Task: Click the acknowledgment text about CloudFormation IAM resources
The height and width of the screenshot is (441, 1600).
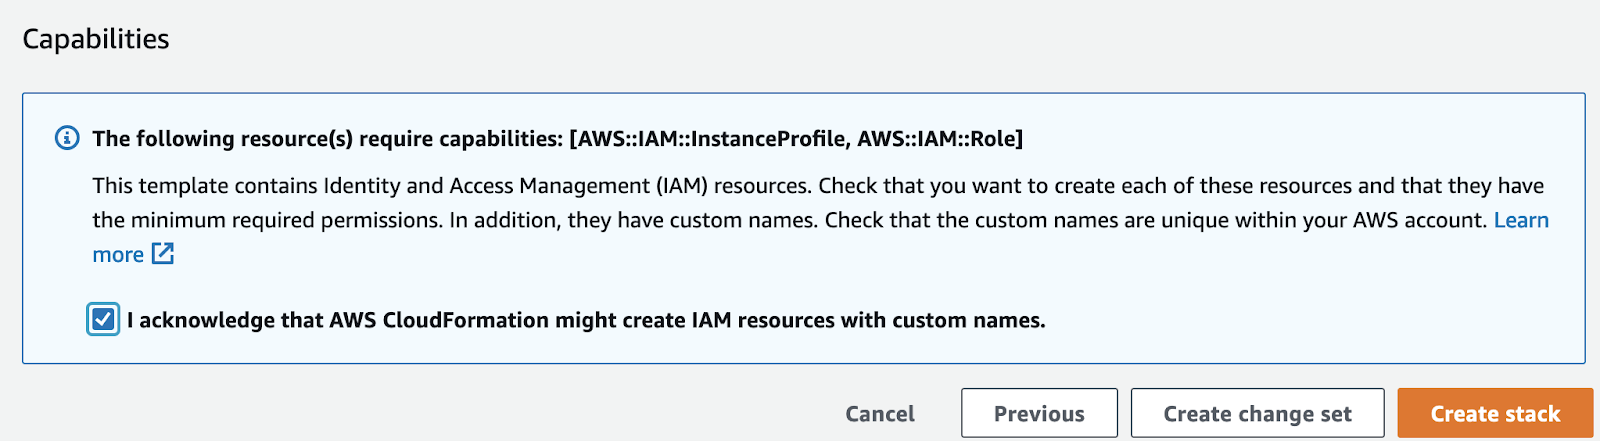Action: point(586,320)
